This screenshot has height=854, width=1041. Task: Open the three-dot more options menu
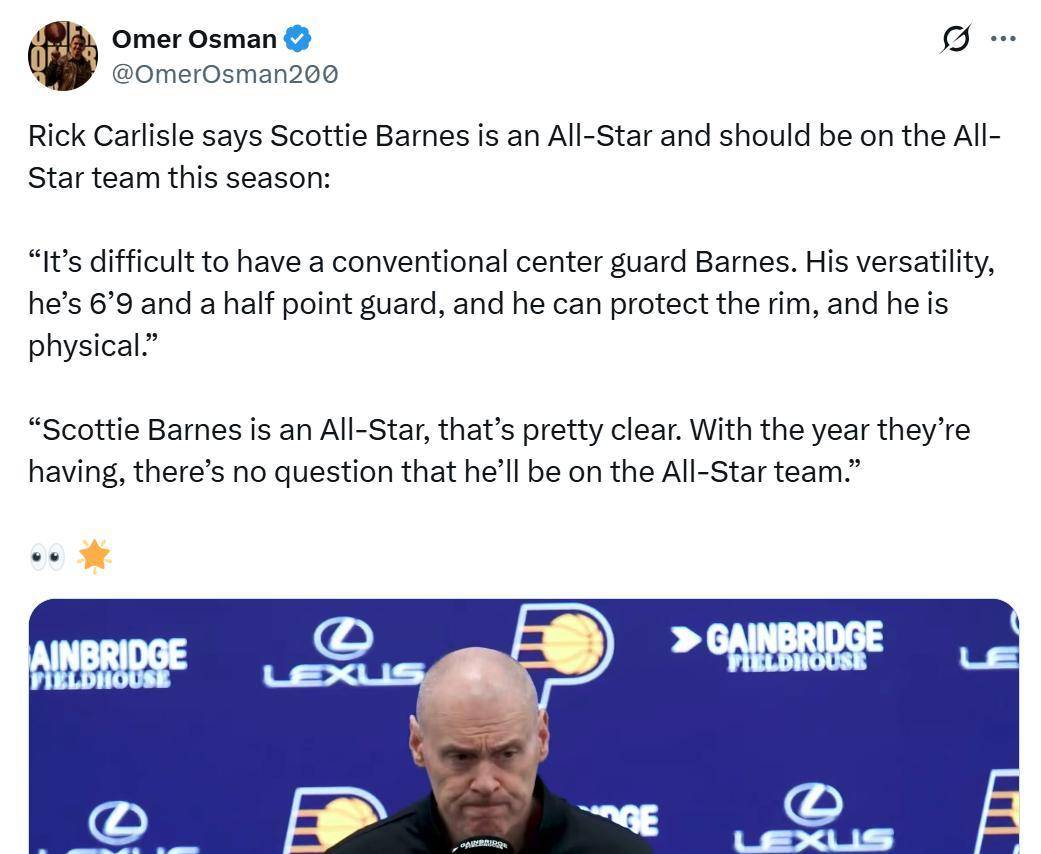[x=1002, y=39]
